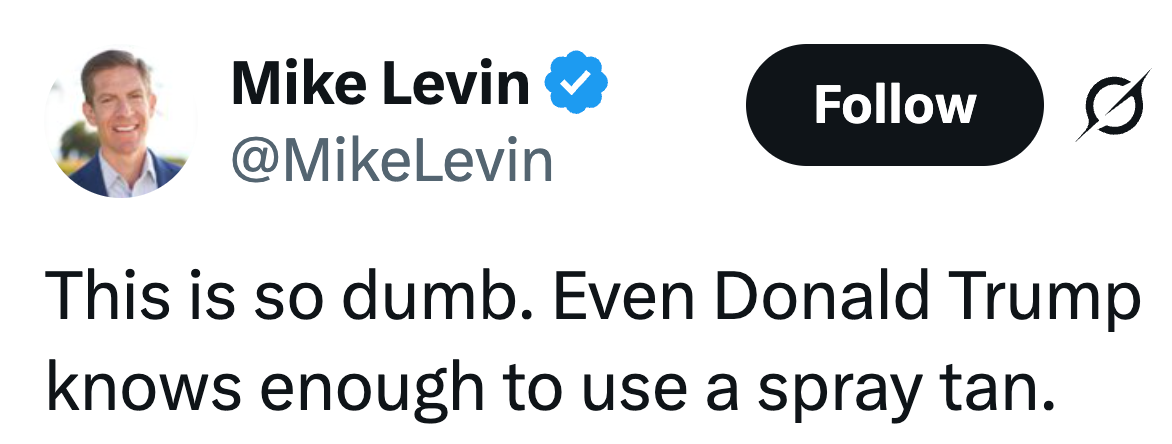Click the blue verified checkmark badge
This screenshot has width=1172, height=444.
point(576,82)
